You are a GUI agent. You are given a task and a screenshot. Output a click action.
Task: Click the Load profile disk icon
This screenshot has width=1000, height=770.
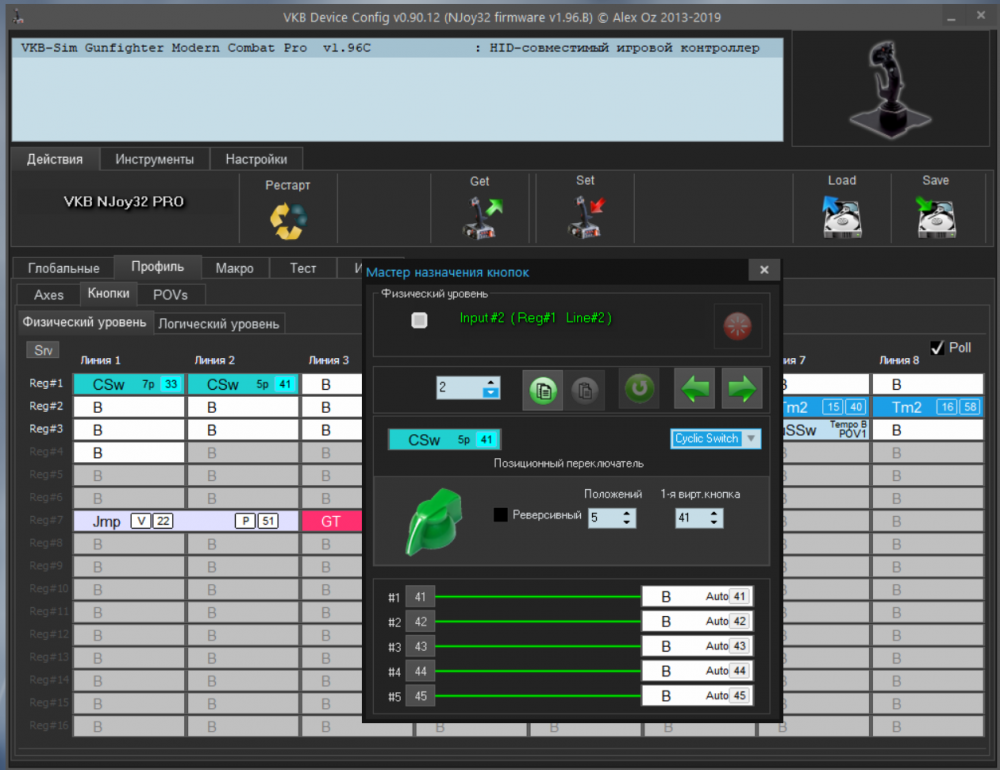(841, 217)
